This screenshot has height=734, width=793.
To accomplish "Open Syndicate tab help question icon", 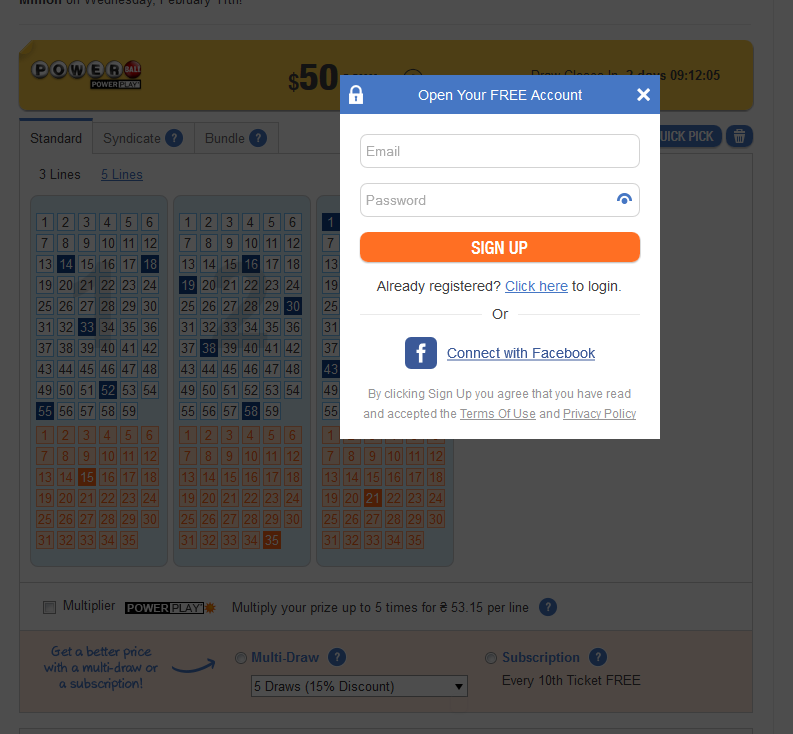I will coord(174,138).
